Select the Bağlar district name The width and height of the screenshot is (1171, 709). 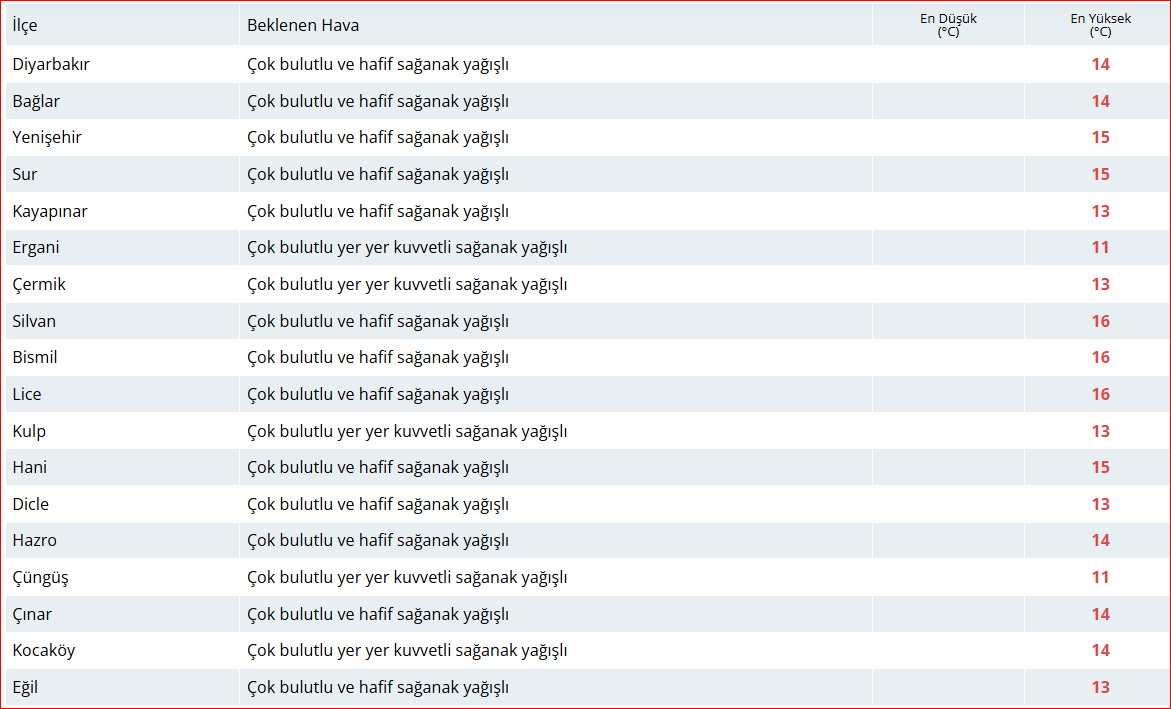point(33,100)
